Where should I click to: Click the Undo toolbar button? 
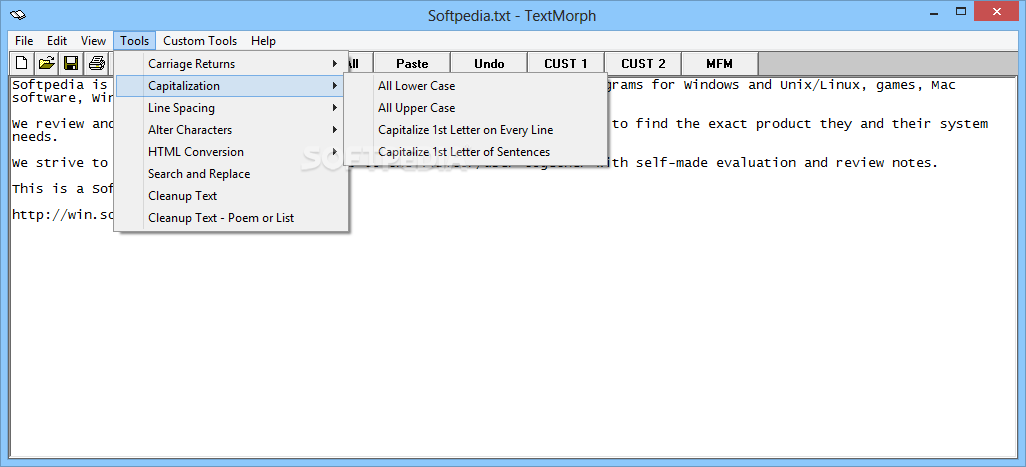coord(489,63)
